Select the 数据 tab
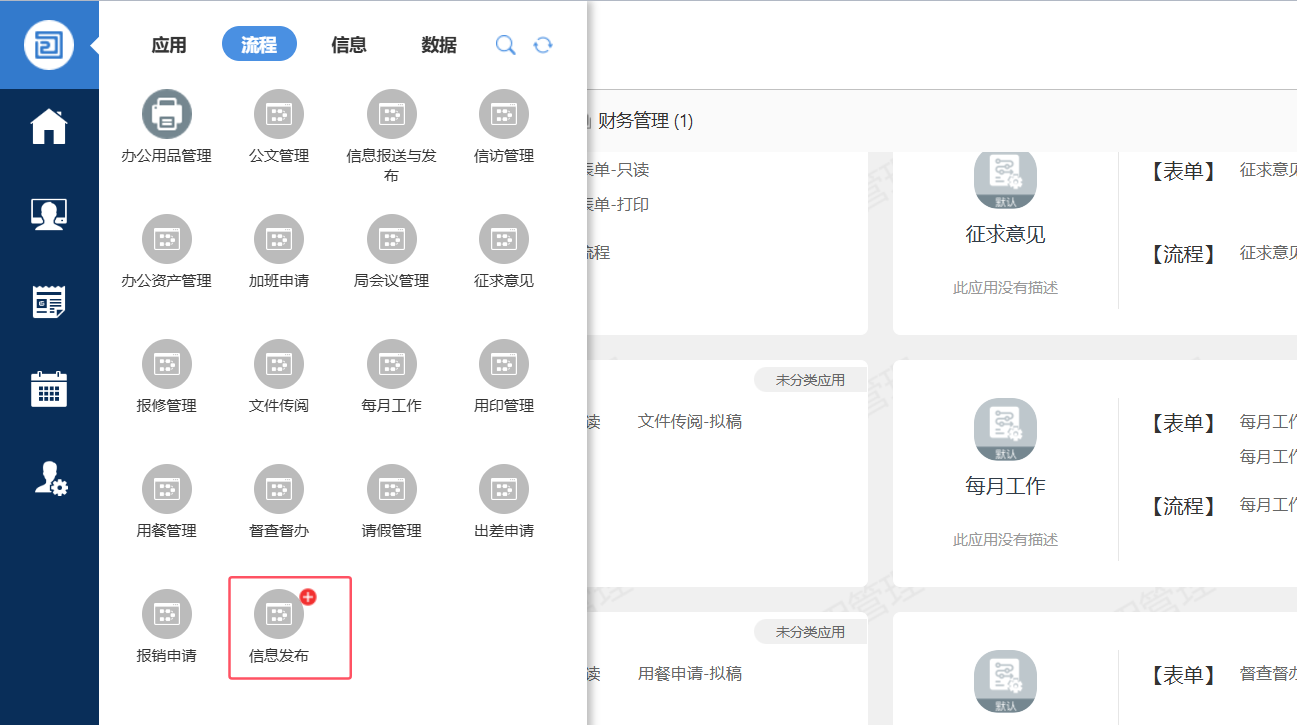 click(439, 45)
